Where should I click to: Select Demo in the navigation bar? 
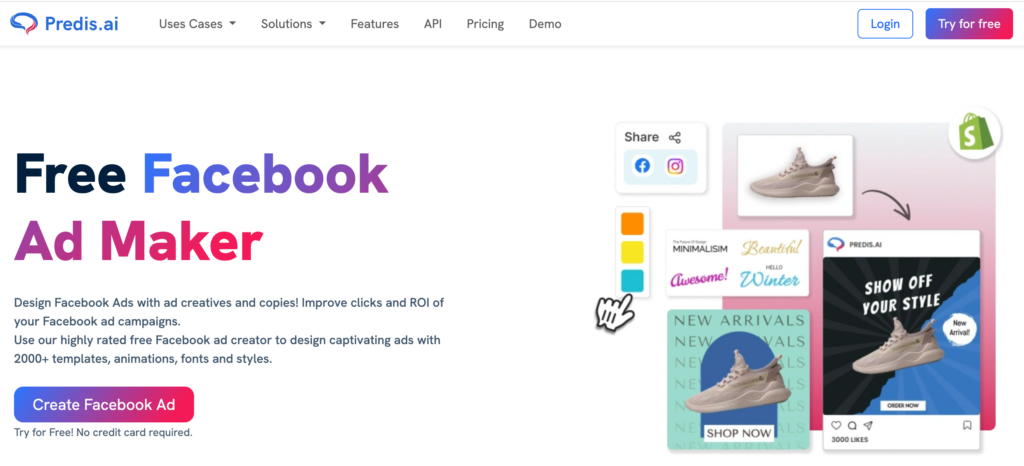point(545,24)
